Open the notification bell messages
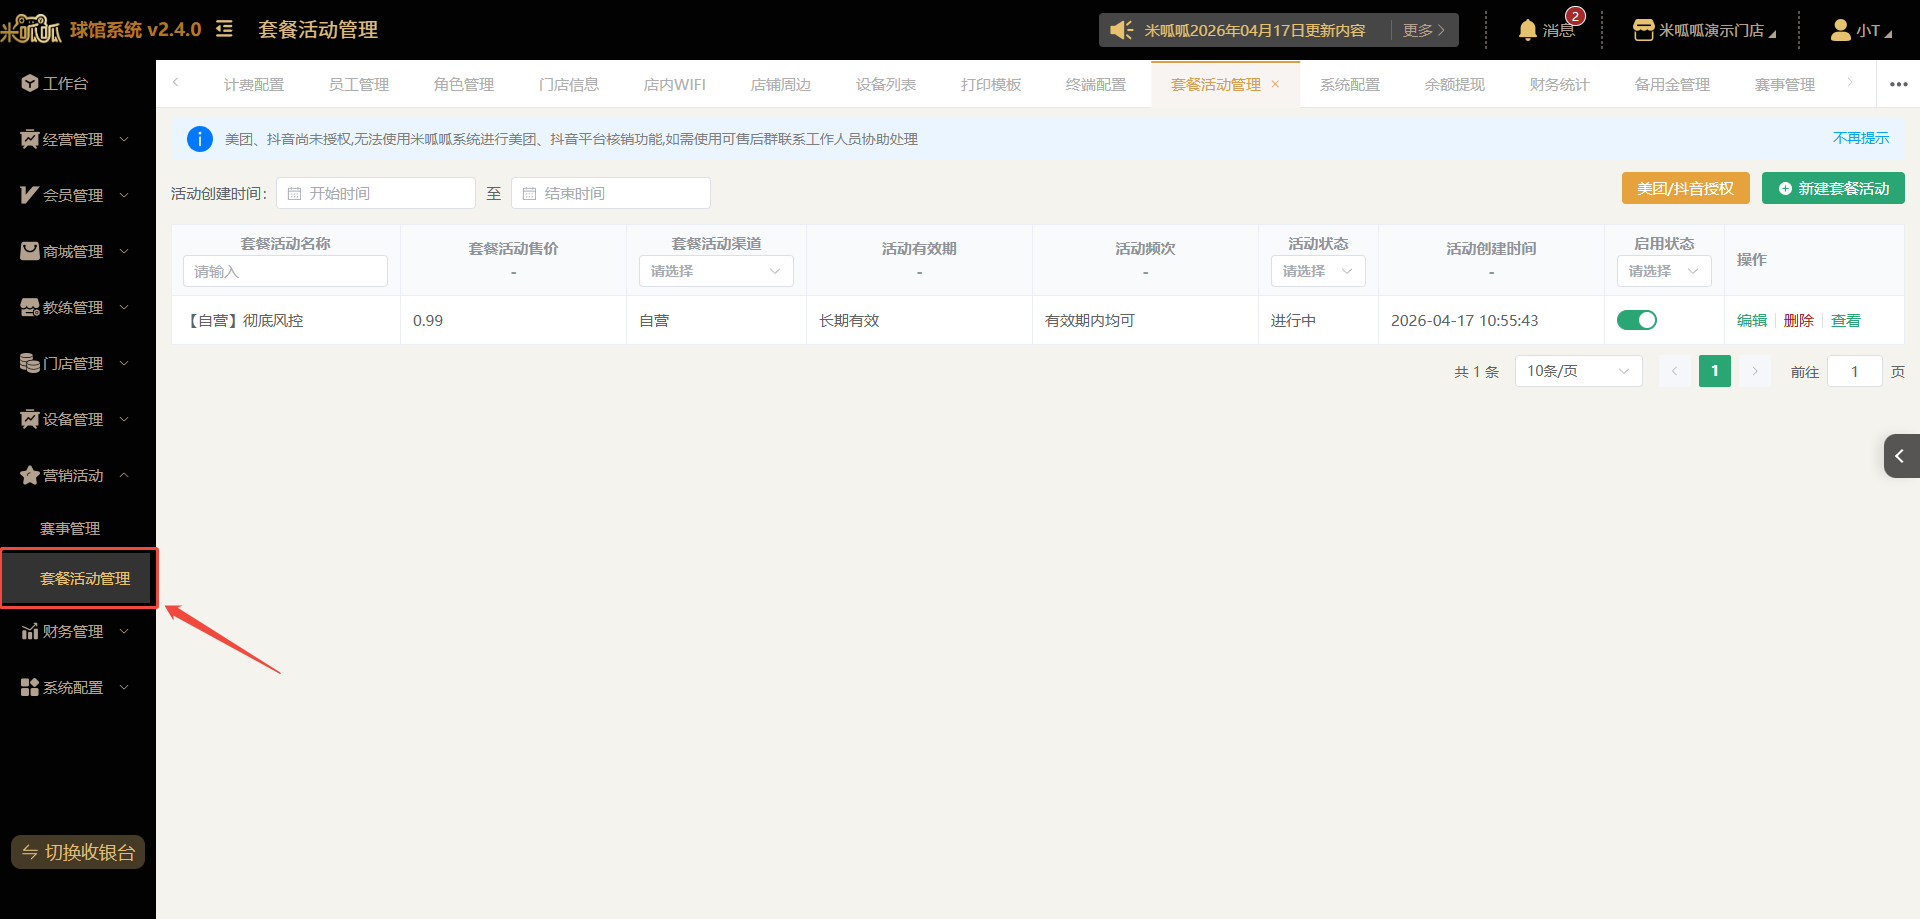Image resolution: width=1920 pixels, height=919 pixels. click(x=1527, y=30)
